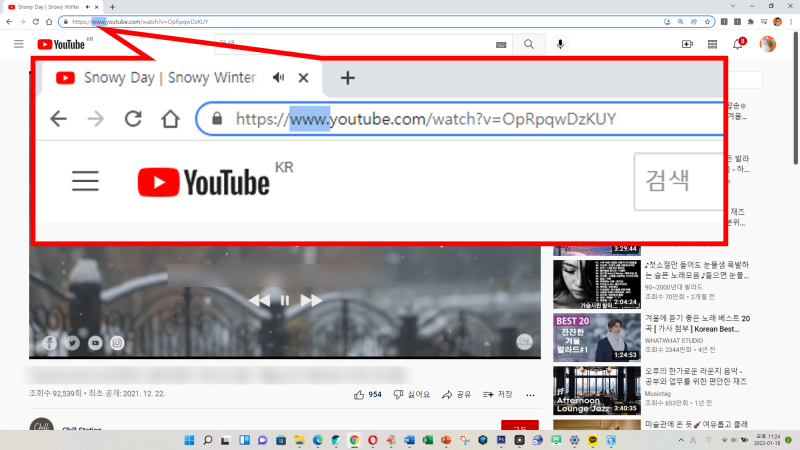This screenshot has width=800, height=450.
Task: Dislike the video with 싫어요
Action: pos(411,394)
